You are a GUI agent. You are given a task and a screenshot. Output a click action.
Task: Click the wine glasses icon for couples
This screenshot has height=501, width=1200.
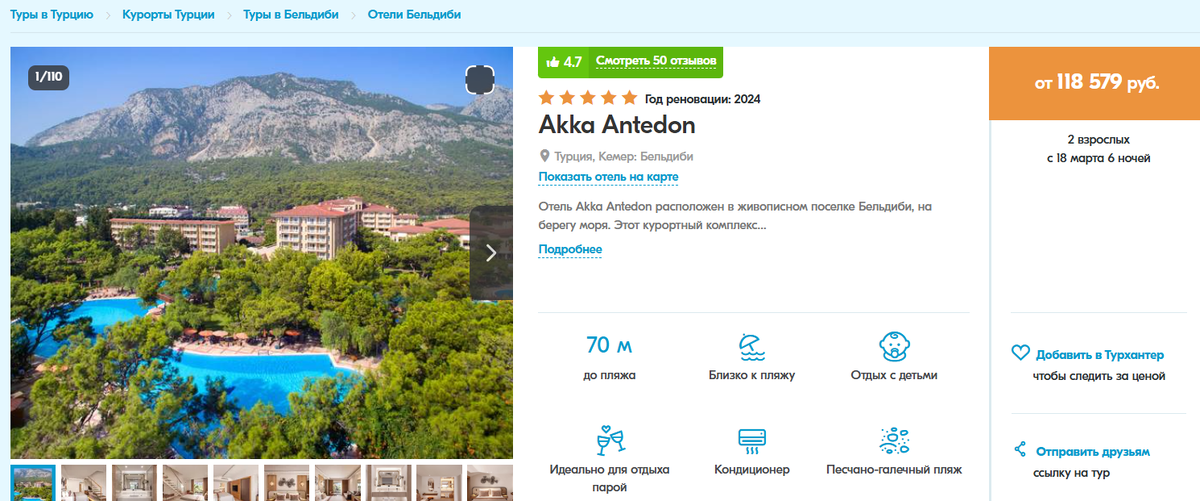610,440
